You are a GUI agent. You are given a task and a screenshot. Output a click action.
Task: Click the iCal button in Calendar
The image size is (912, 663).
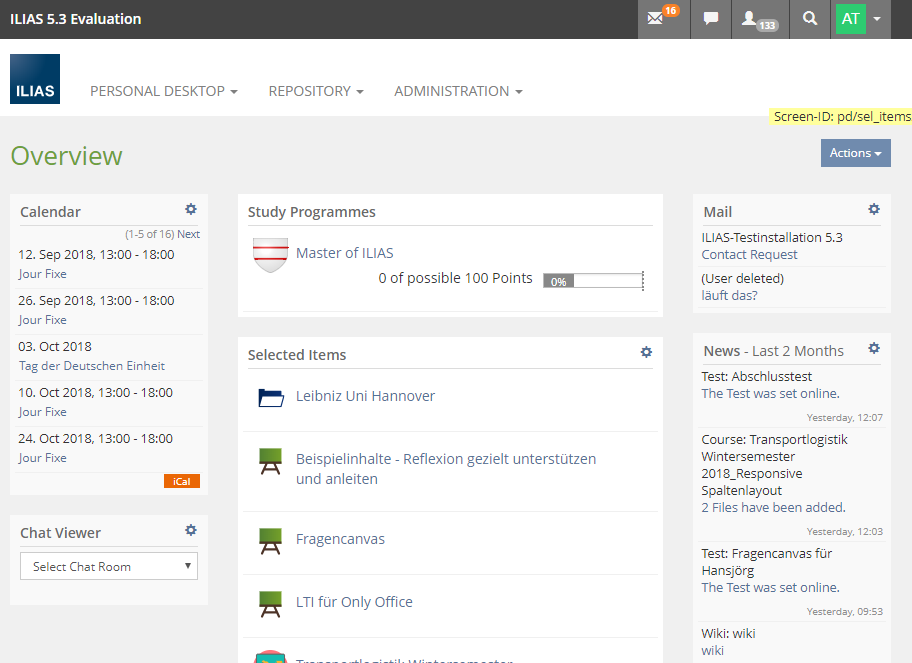pyautogui.click(x=182, y=481)
